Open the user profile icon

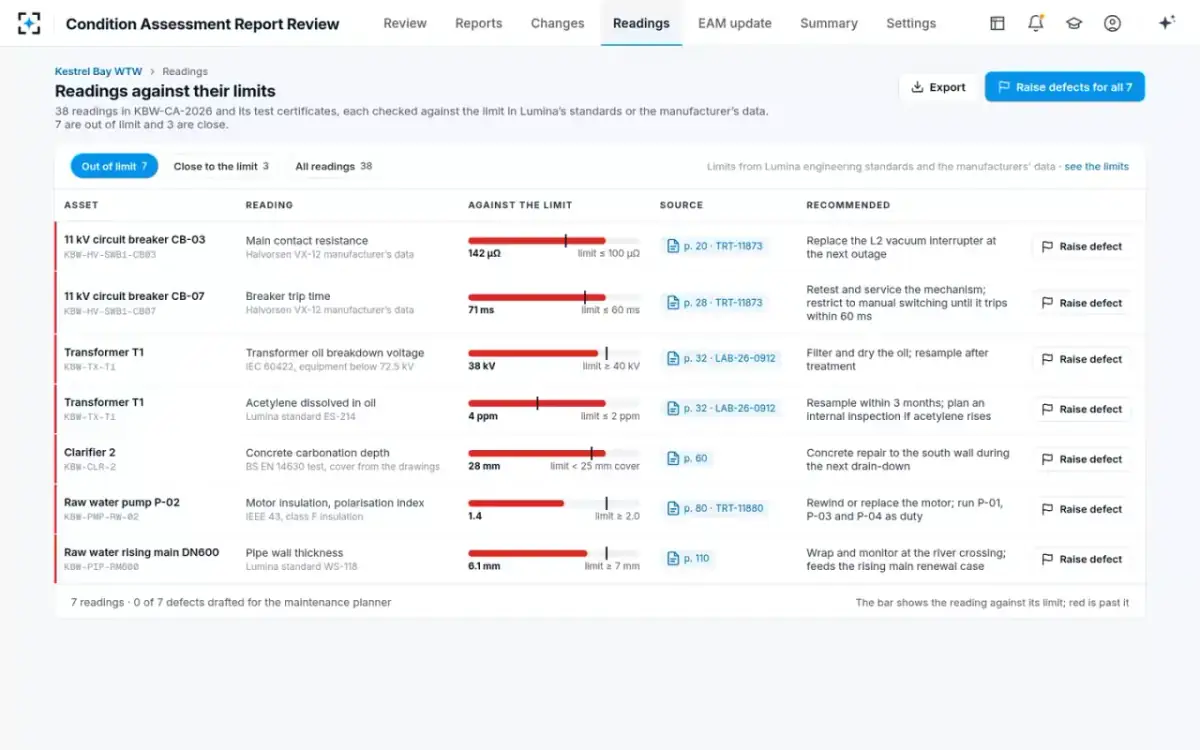(x=1112, y=23)
